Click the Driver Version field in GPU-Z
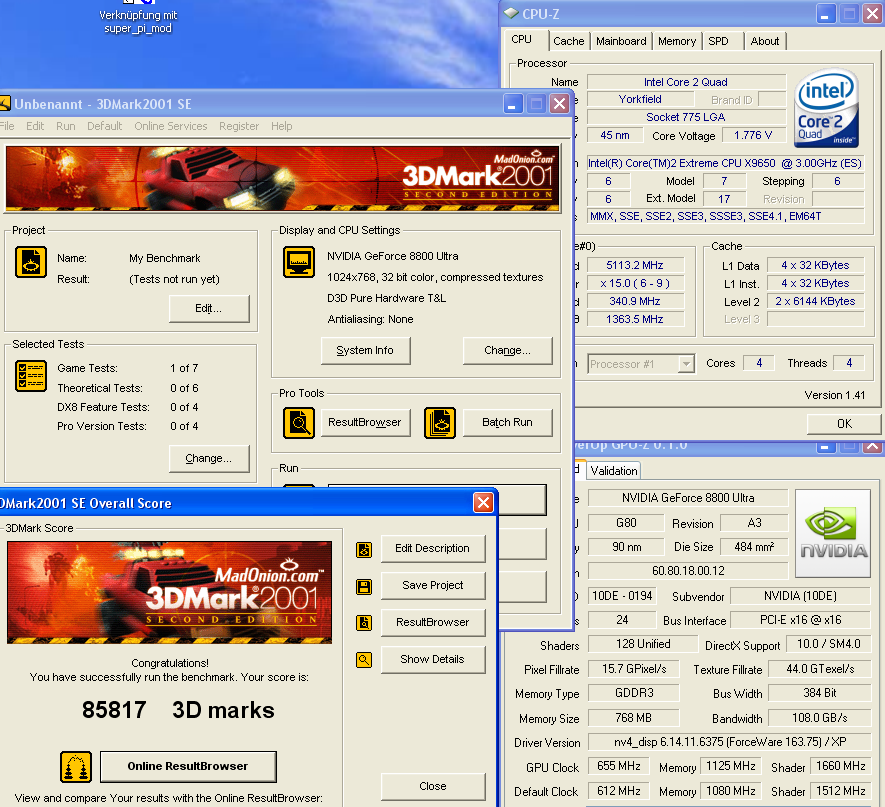This screenshot has height=807, width=885. click(730, 742)
